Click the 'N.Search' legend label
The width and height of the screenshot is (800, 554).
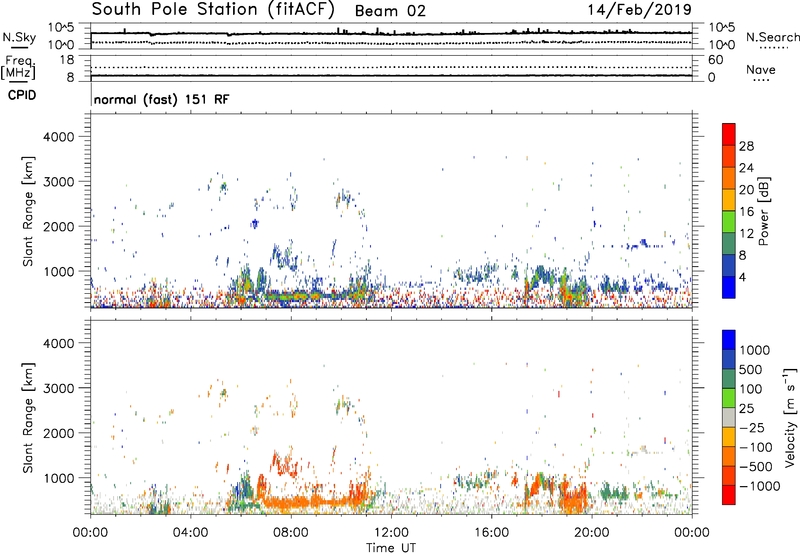(x=772, y=37)
